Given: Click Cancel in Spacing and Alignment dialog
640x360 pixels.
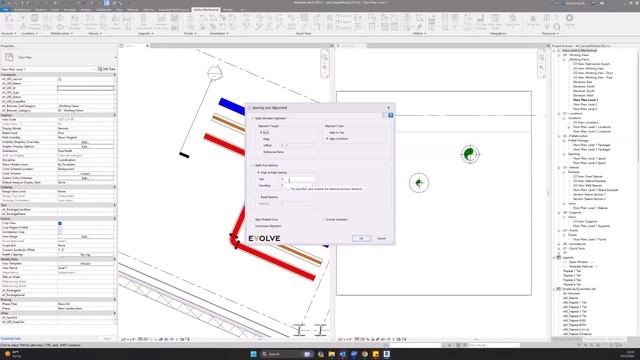Looking at the screenshot, I should (x=381, y=238).
